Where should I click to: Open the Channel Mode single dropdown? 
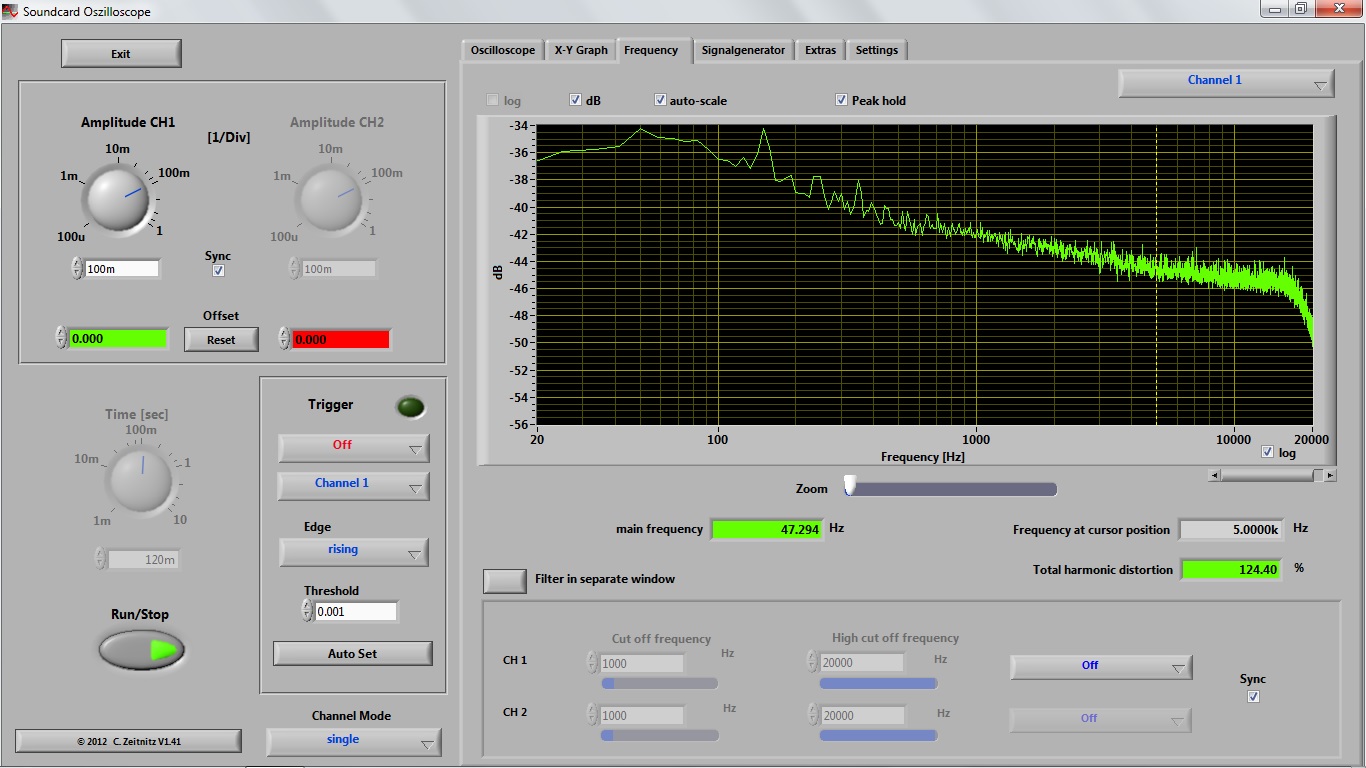tap(353, 741)
